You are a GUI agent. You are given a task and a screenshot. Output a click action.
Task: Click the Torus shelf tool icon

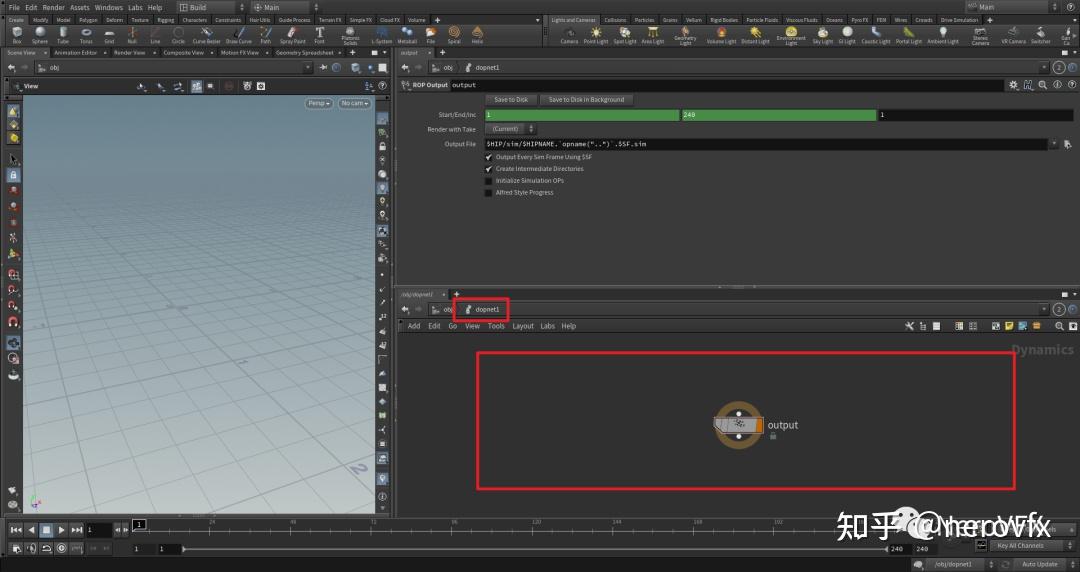pyautogui.click(x=86, y=34)
